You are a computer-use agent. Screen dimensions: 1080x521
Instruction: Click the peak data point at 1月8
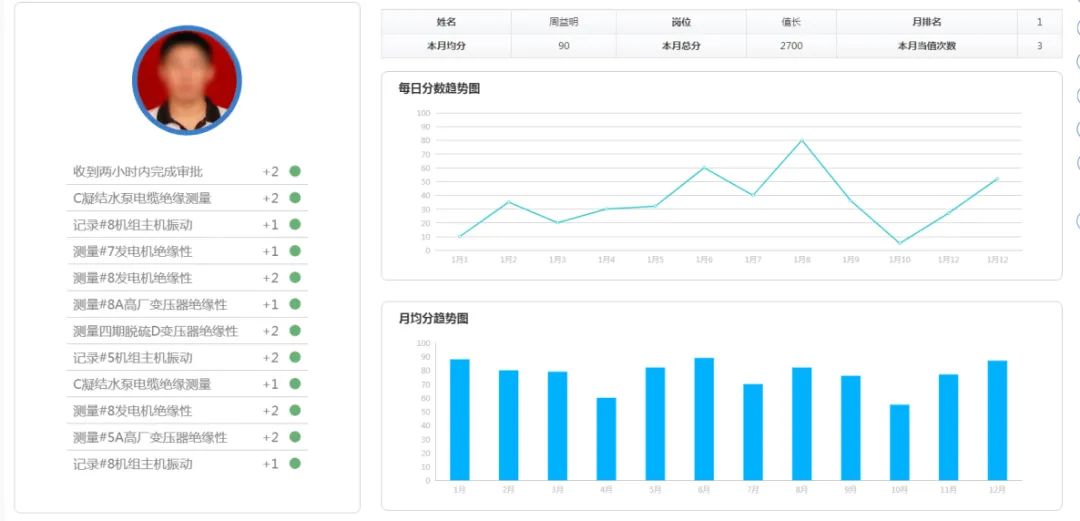tap(802, 140)
